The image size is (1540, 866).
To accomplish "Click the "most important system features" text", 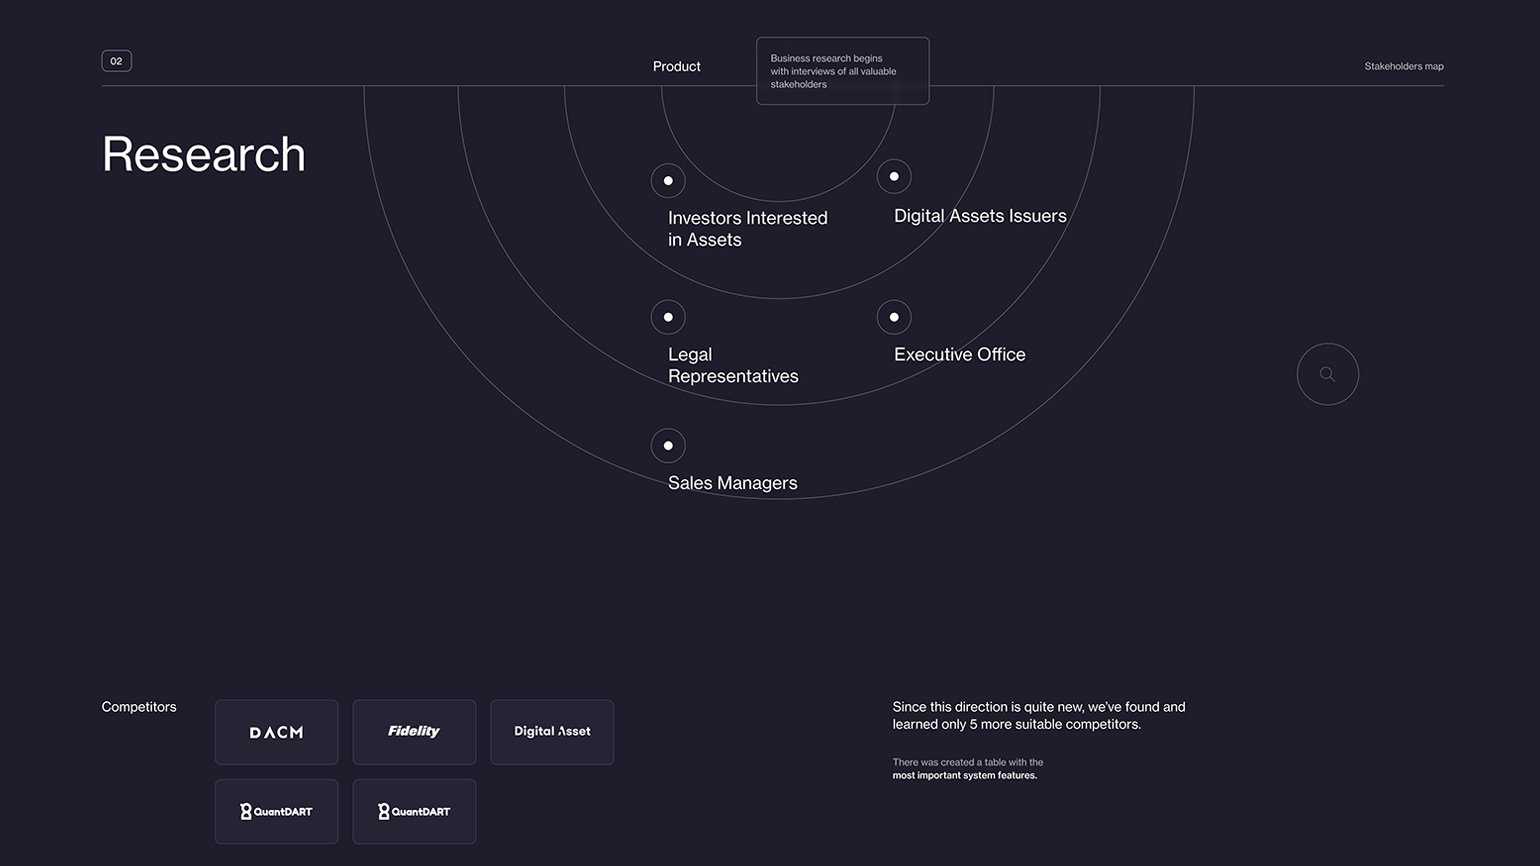I will coord(964,775).
